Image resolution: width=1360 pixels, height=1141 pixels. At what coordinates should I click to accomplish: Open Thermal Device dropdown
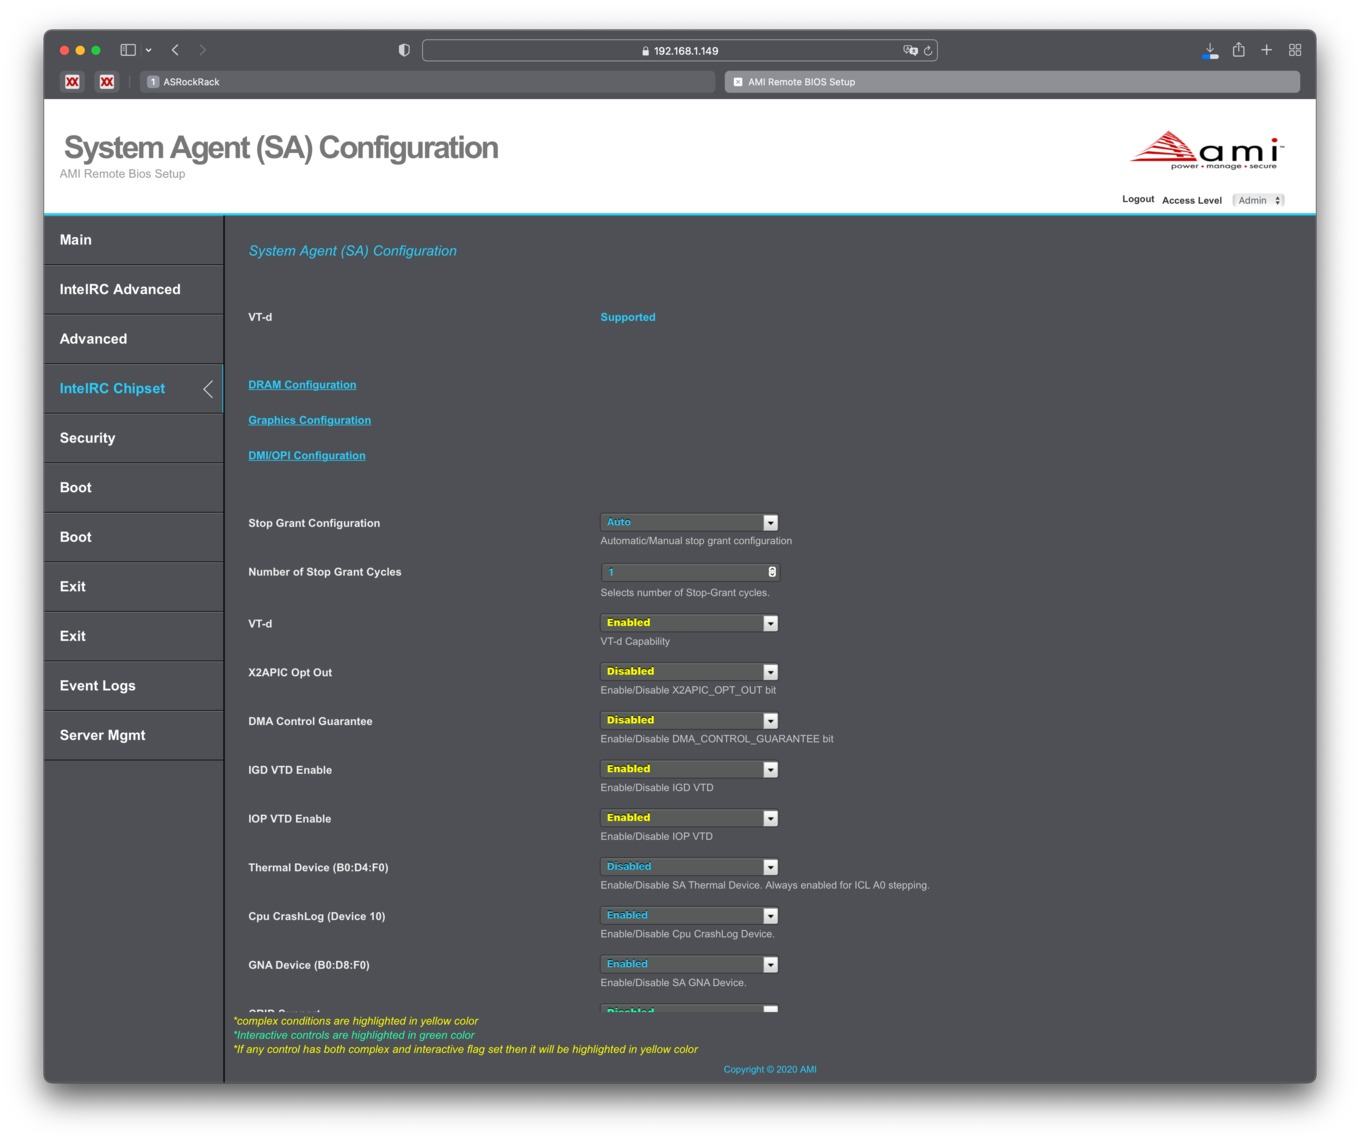689,867
